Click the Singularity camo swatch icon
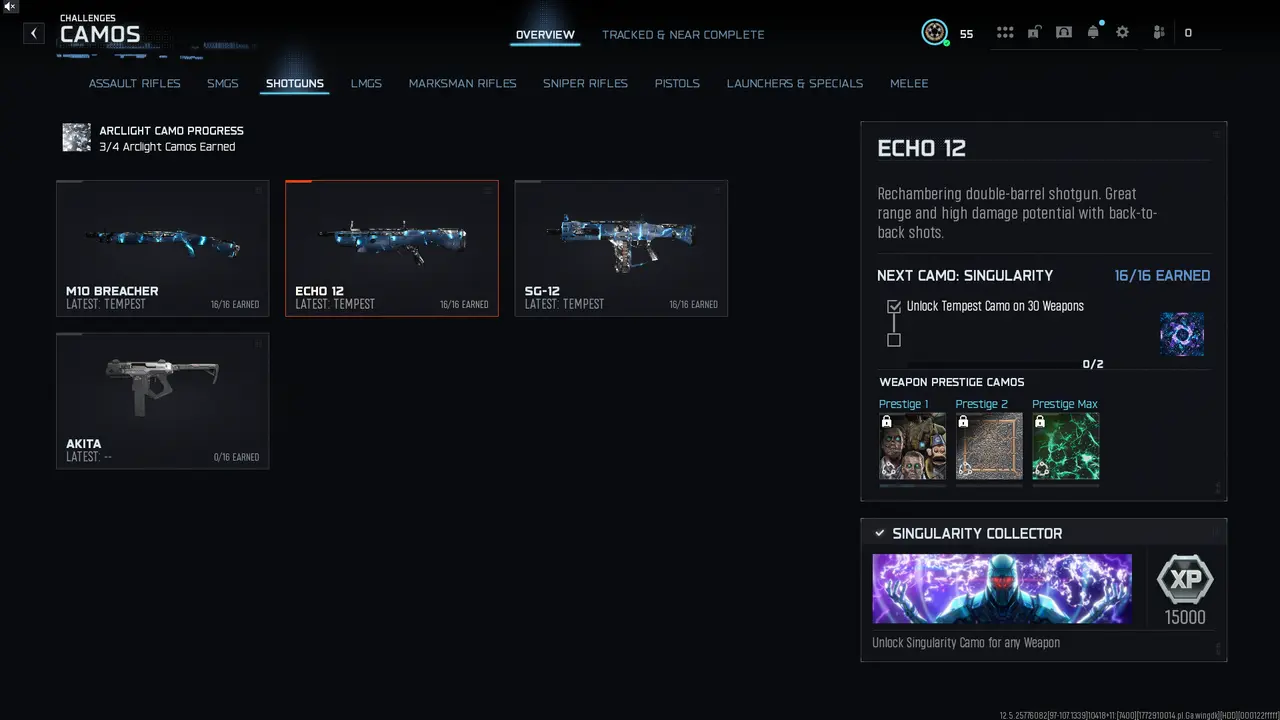This screenshot has height=720, width=1280. pyautogui.click(x=1182, y=334)
